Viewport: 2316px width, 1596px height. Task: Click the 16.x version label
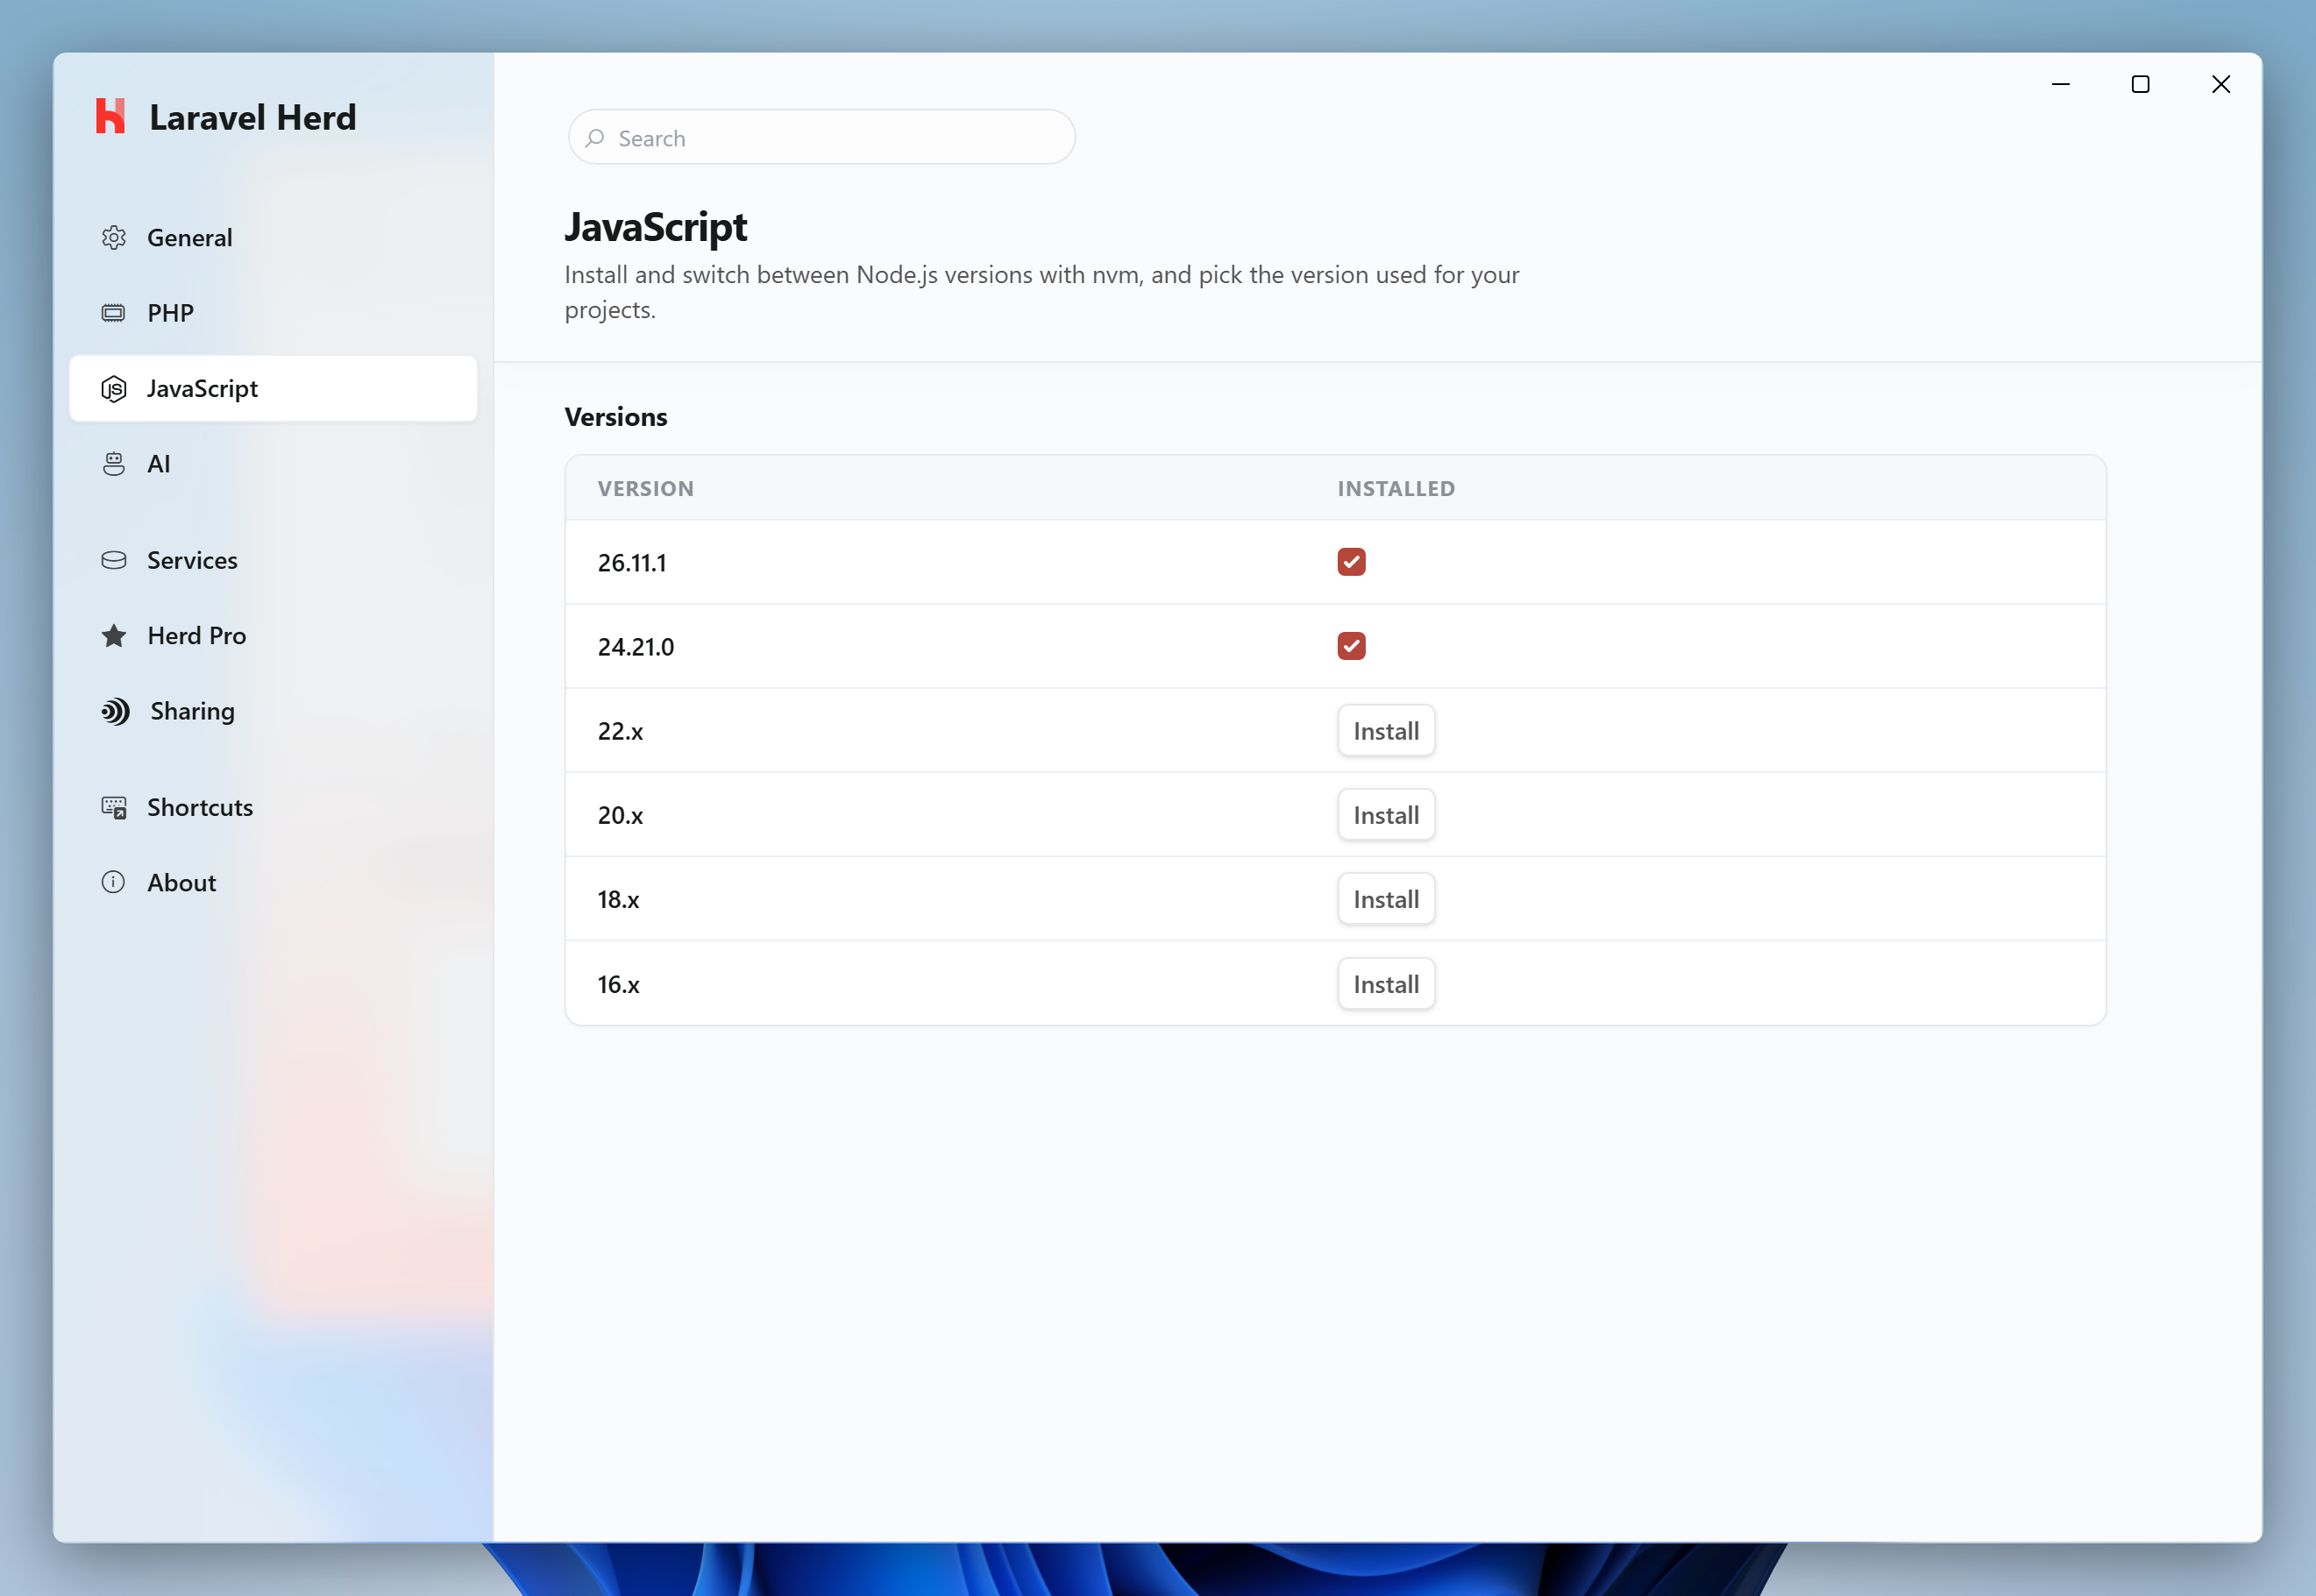618,984
